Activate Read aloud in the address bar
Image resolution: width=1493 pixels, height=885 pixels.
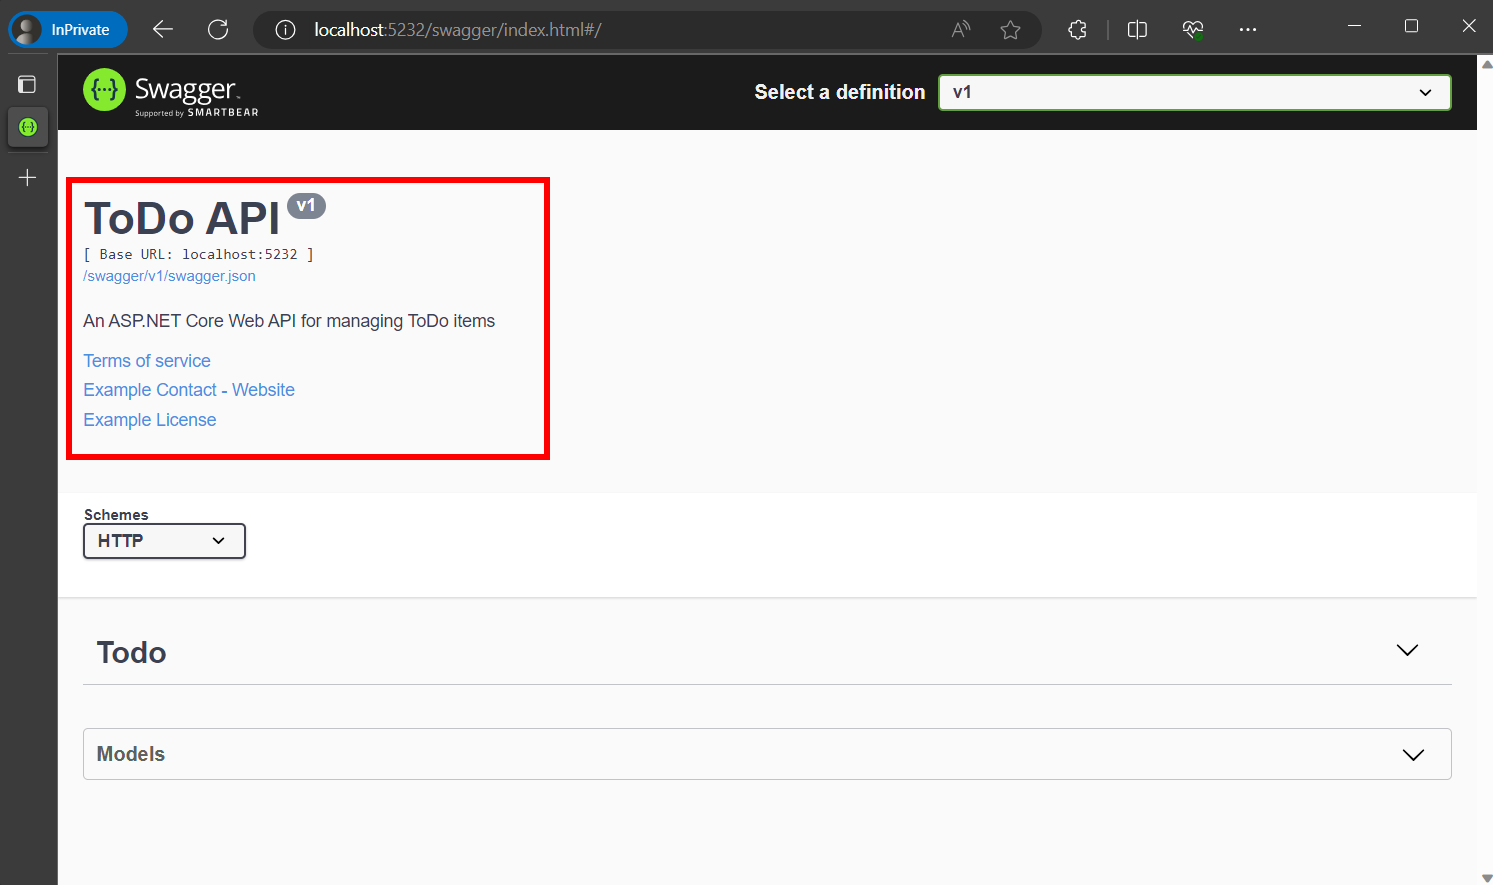point(960,29)
